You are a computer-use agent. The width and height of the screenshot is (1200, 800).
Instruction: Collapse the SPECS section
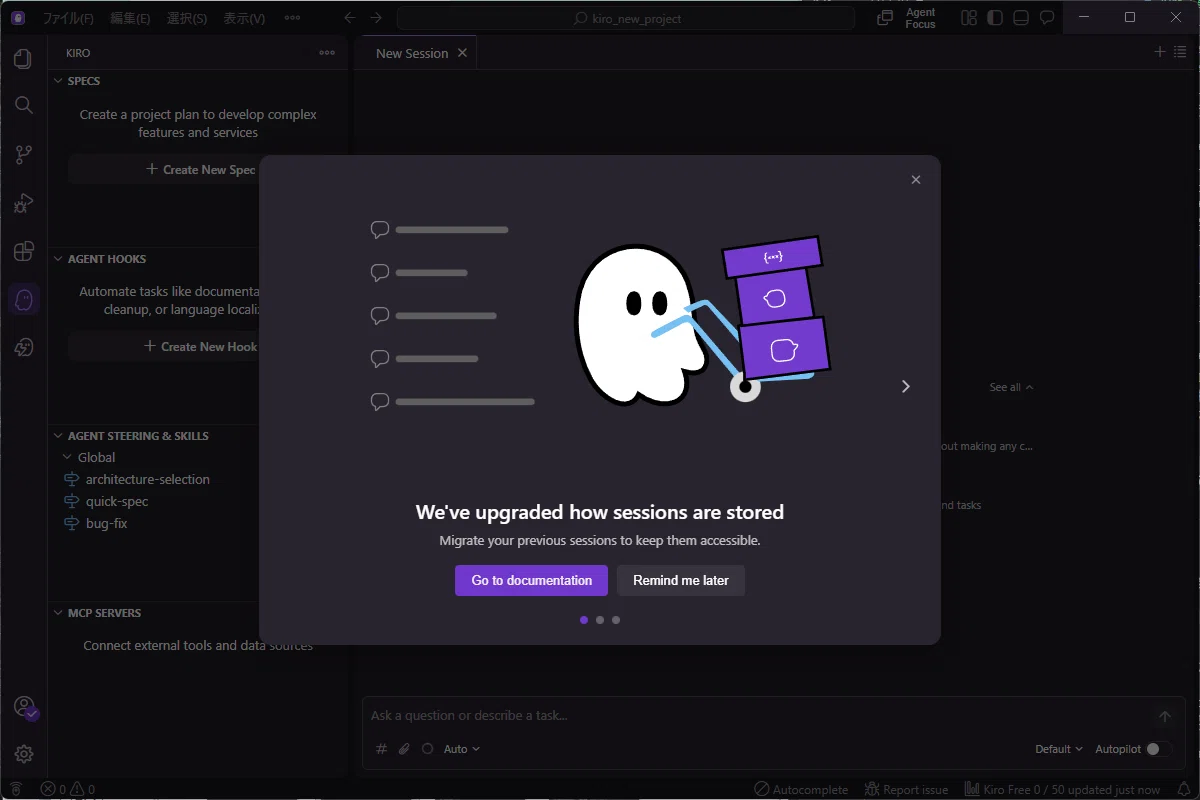click(x=58, y=81)
